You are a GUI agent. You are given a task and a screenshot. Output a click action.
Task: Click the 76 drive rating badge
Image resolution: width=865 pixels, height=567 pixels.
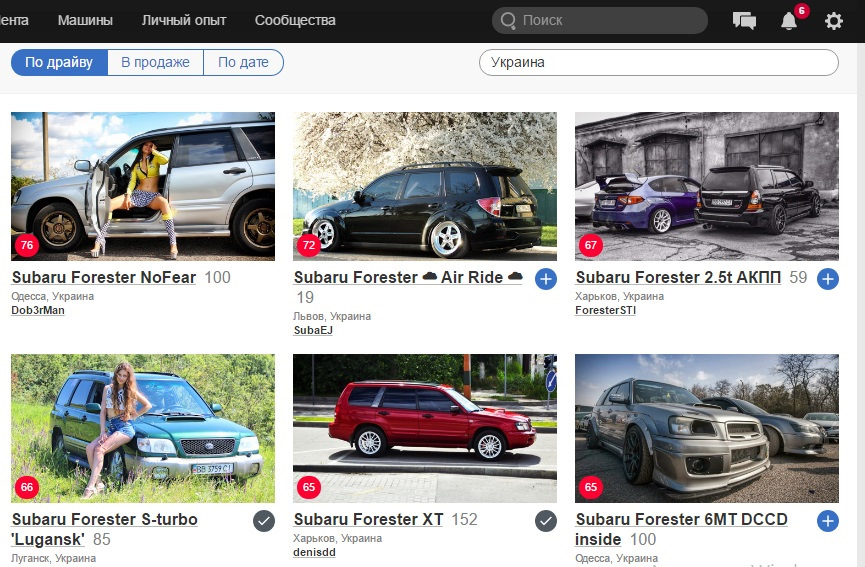[27, 245]
